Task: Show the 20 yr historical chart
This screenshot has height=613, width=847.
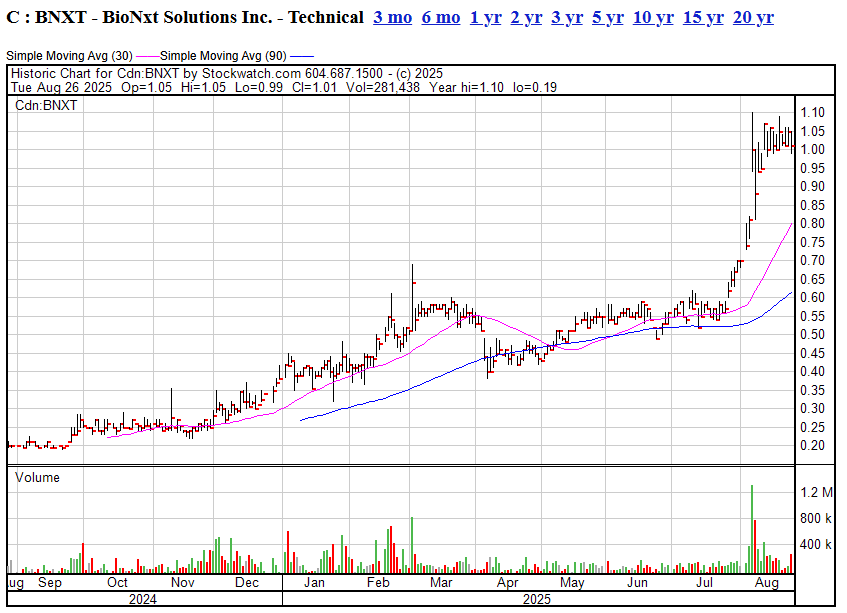Action: (753, 17)
